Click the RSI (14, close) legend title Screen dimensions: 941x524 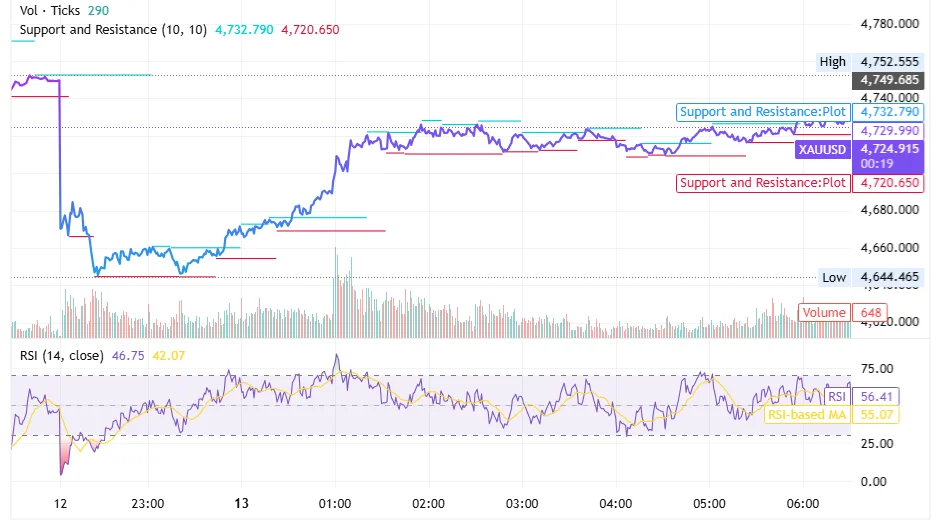coord(62,355)
